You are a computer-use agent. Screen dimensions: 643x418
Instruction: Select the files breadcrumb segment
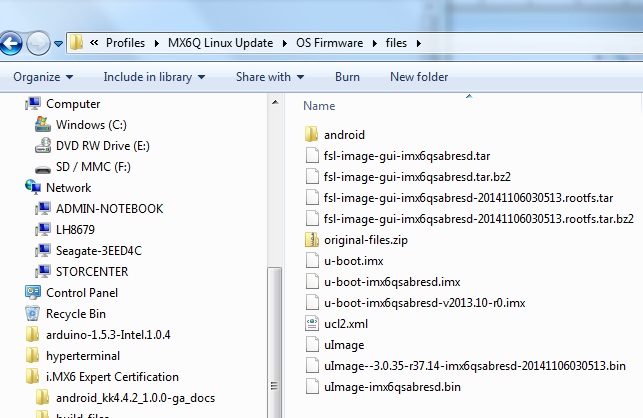(396, 43)
